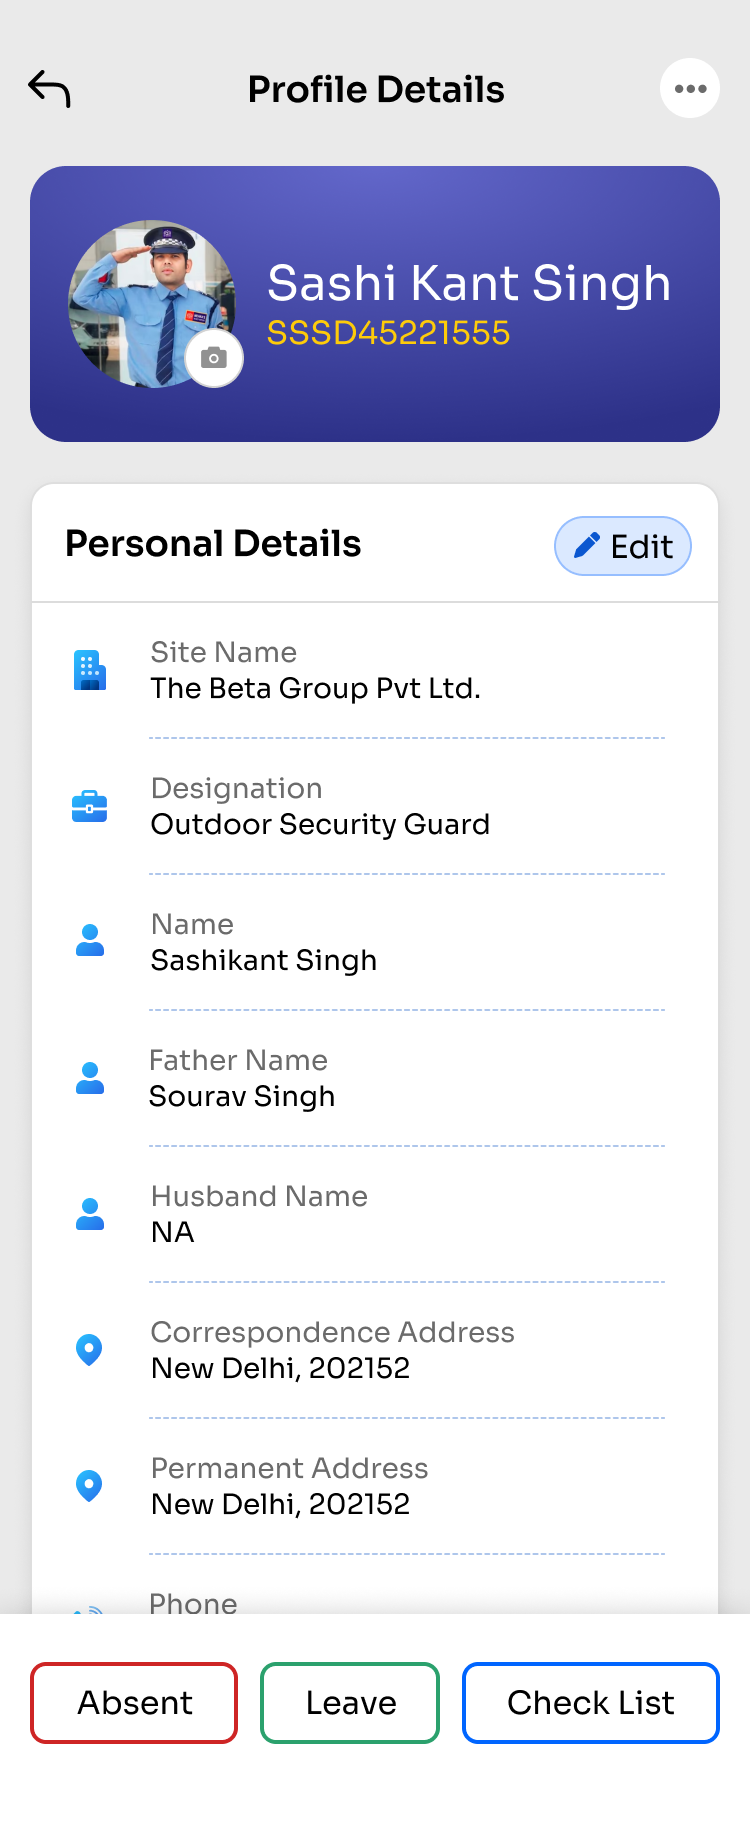Click the Designation briefcase icon

tap(90, 806)
